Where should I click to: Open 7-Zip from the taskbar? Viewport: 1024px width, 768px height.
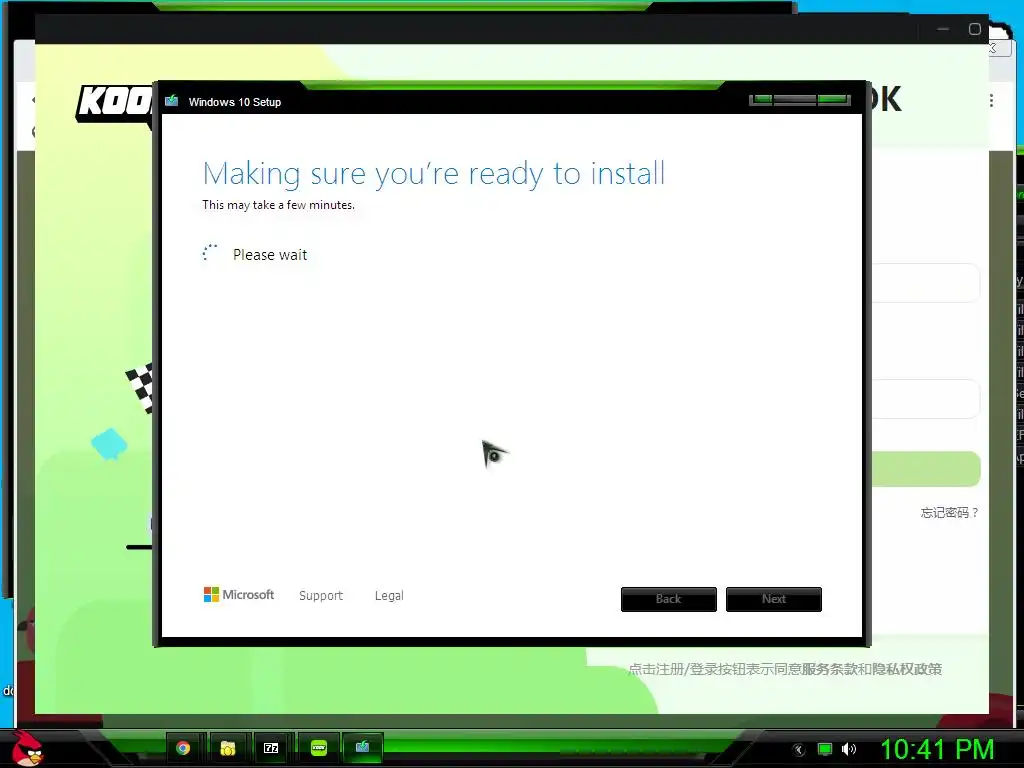coord(271,748)
